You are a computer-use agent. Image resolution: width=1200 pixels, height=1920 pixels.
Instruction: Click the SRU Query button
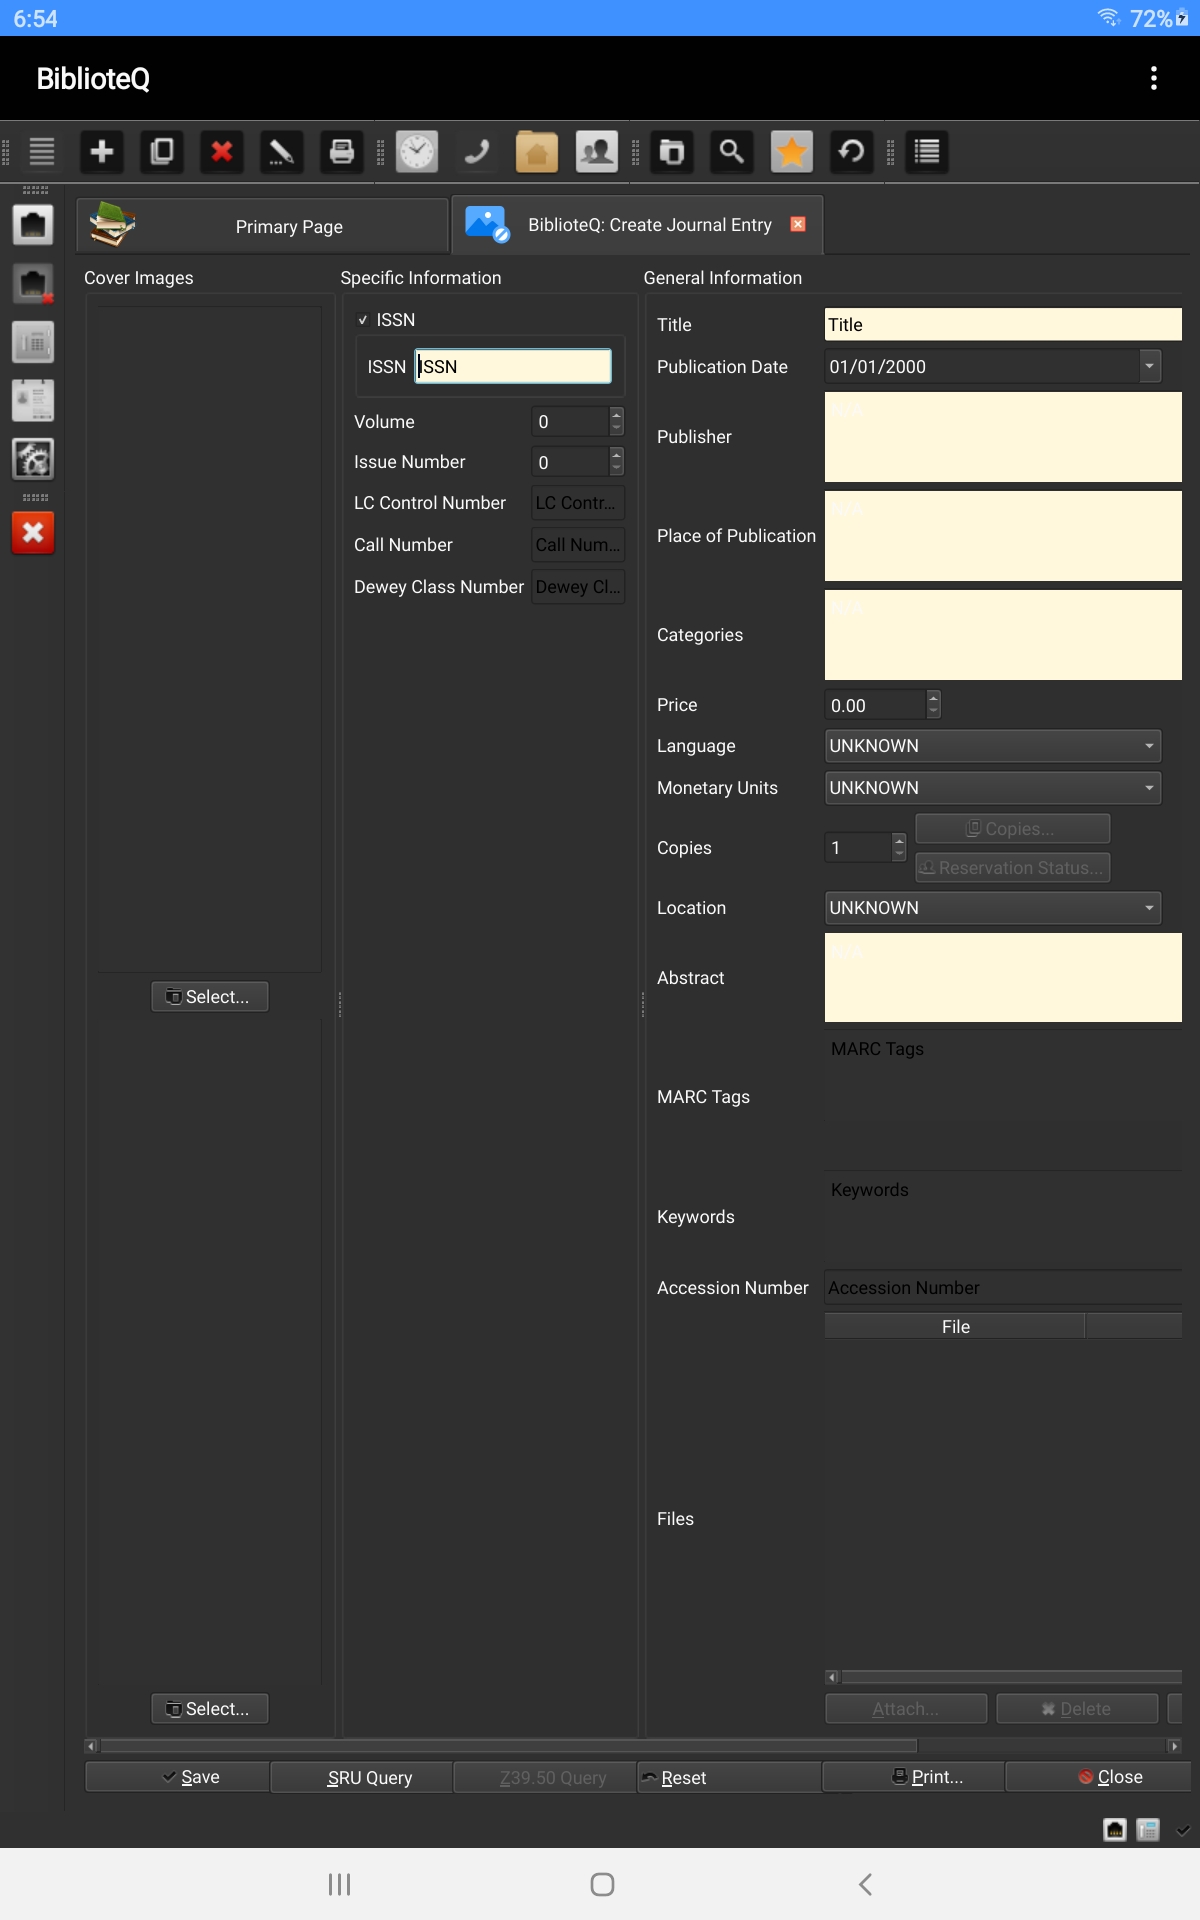361,1777
